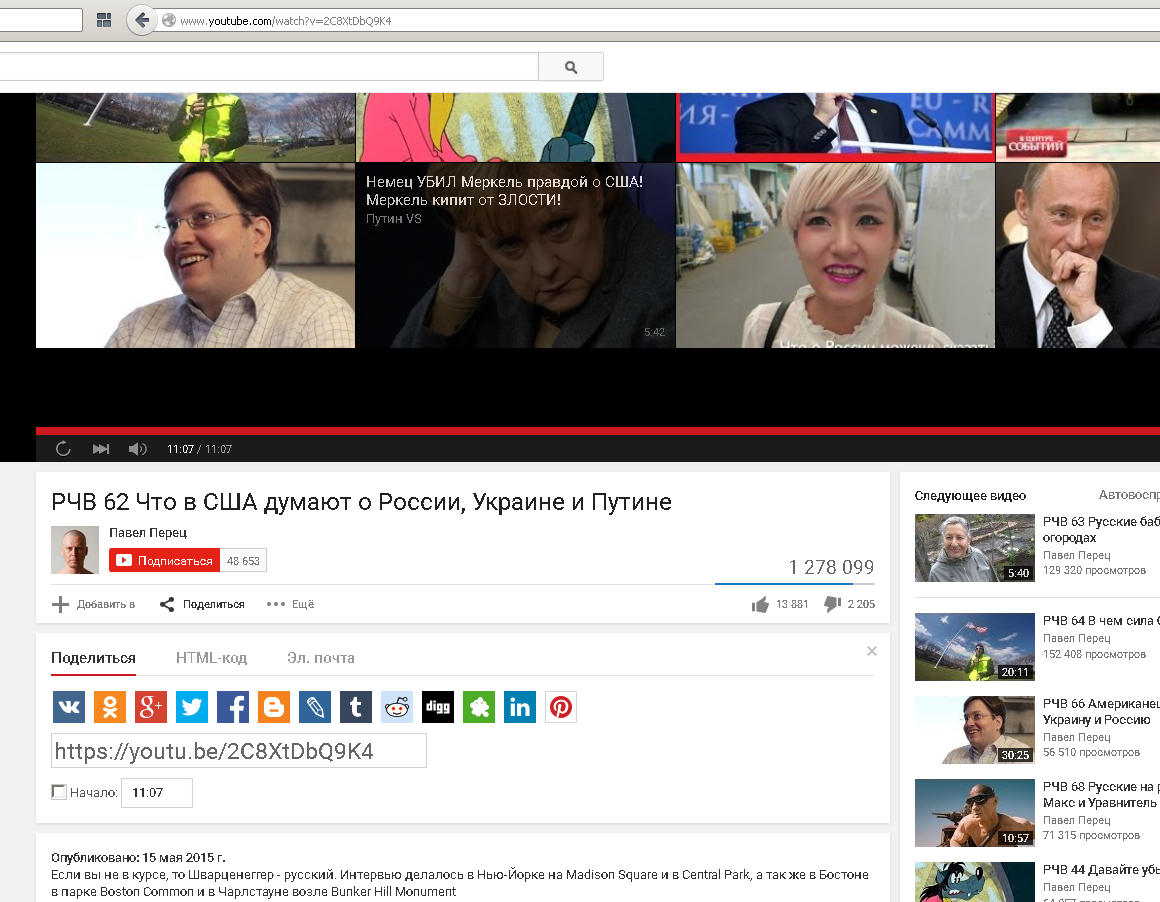The height and width of the screenshot is (902, 1160).
Task: Click the red video progress bar
Action: [598, 431]
